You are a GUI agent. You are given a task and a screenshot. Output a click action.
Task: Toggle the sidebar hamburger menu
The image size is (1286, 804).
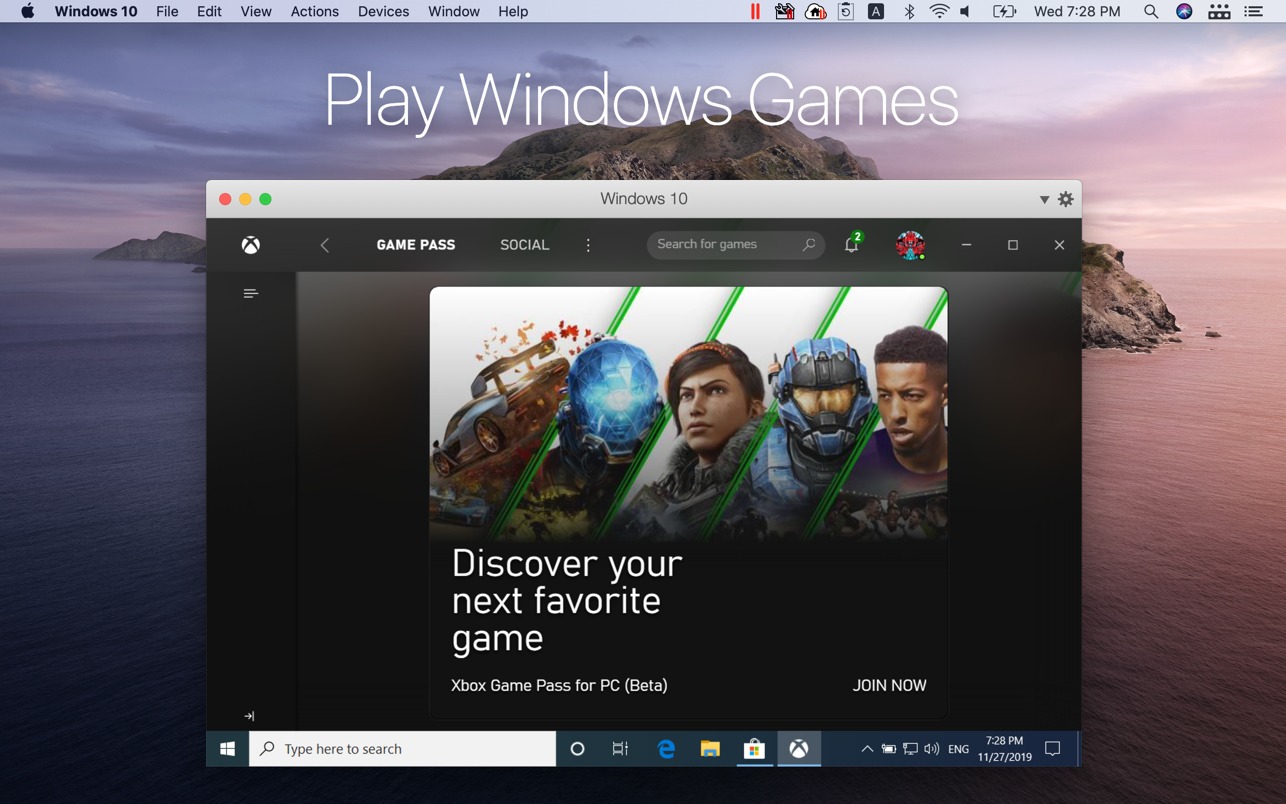251,293
